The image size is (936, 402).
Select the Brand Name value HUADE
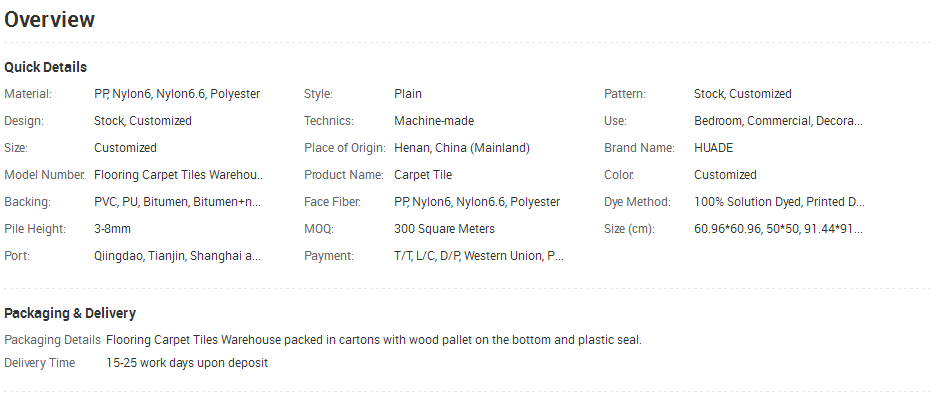[x=713, y=148]
